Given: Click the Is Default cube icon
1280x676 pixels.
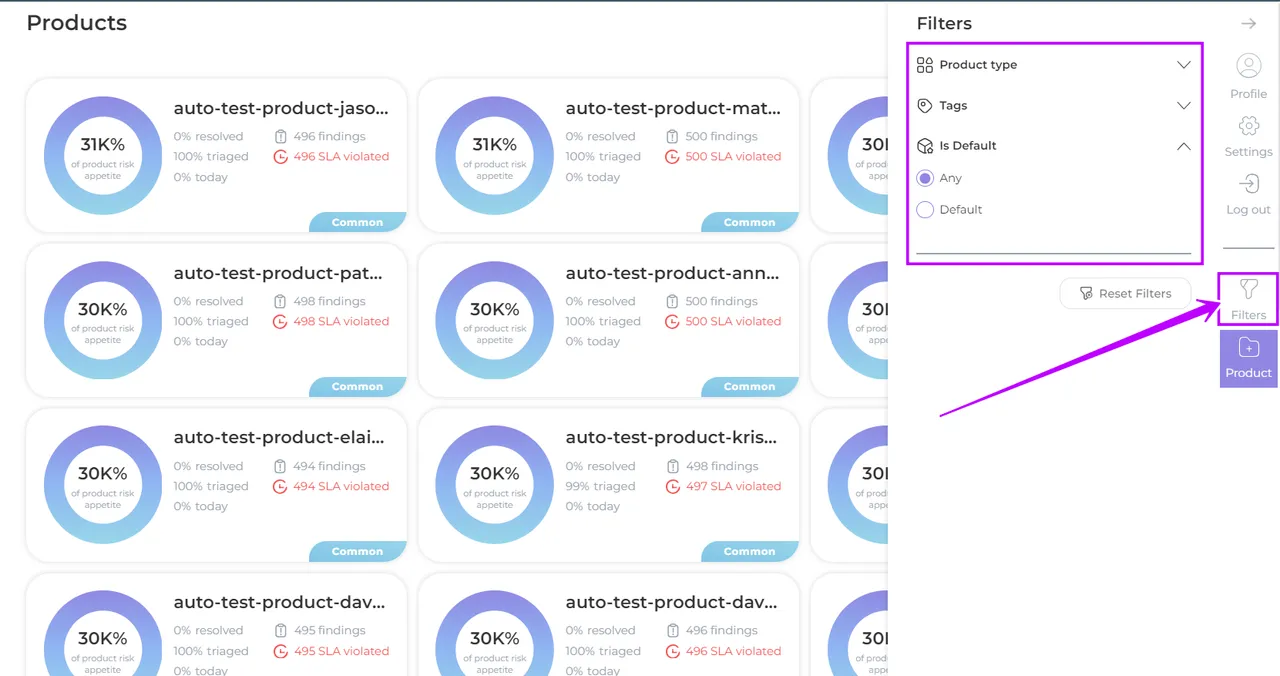Looking at the screenshot, I should pos(925,146).
